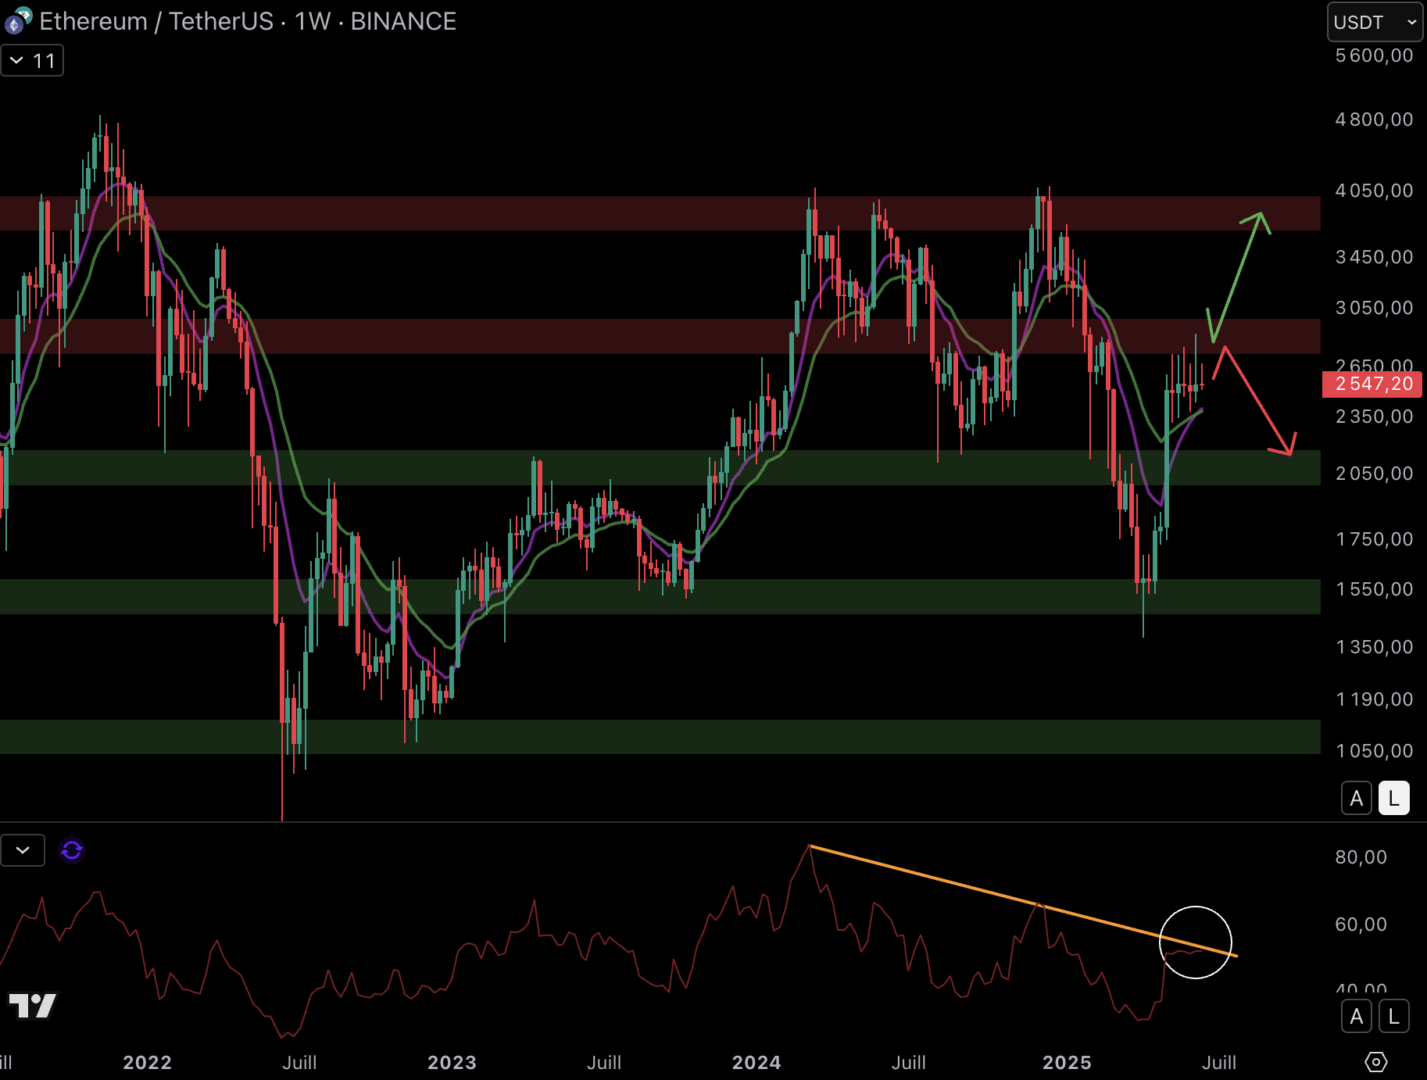Expand the 11 indicators legend
This screenshot has width=1427, height=1080.
pyautogui.click(x=32, y=61)
